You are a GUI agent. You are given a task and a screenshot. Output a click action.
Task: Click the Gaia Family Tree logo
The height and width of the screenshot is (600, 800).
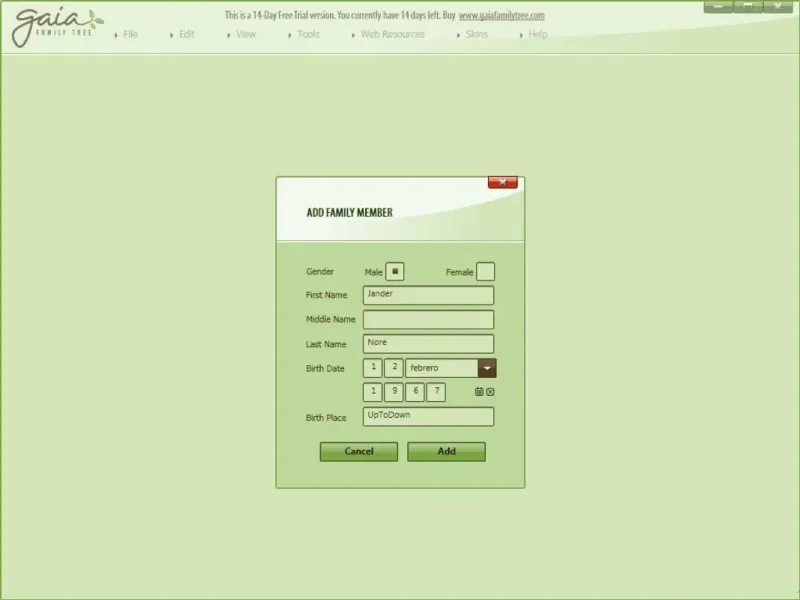(x=57, y=27)
